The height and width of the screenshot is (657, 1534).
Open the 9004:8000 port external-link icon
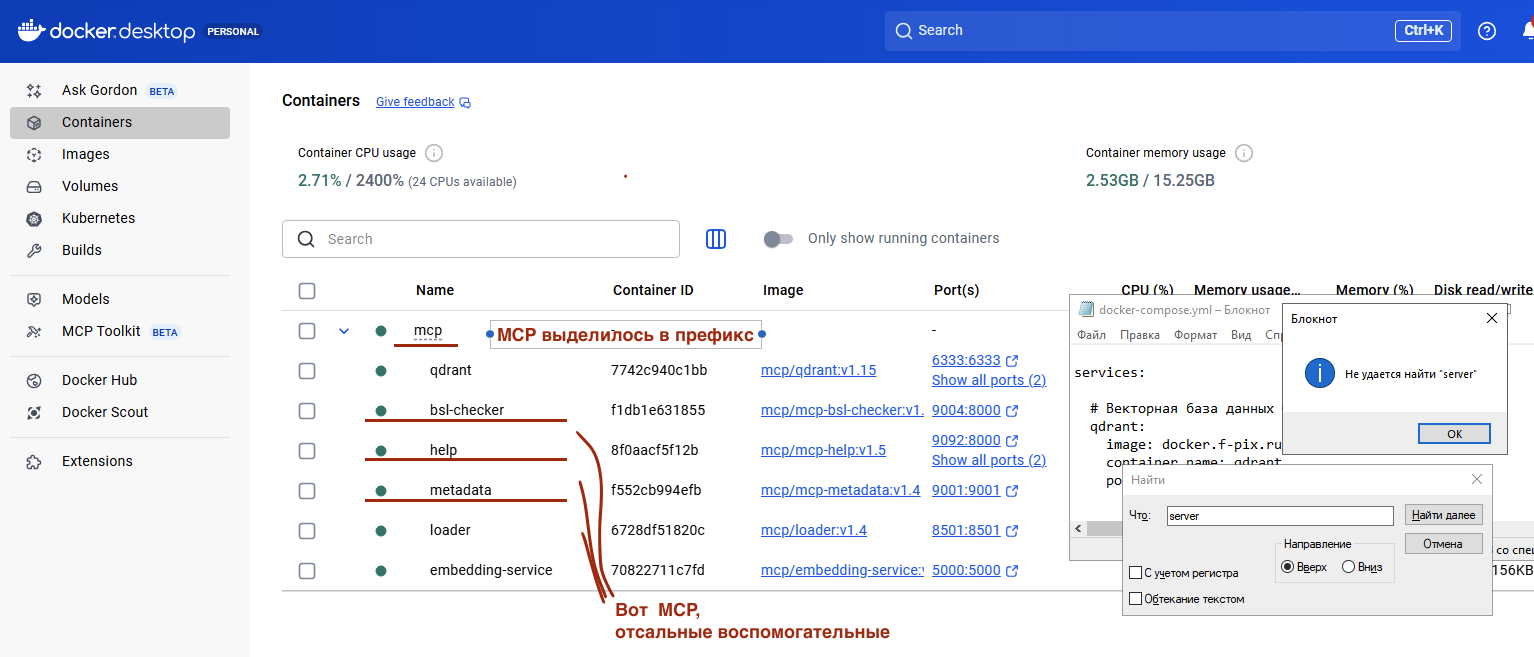pos(1012,410)
